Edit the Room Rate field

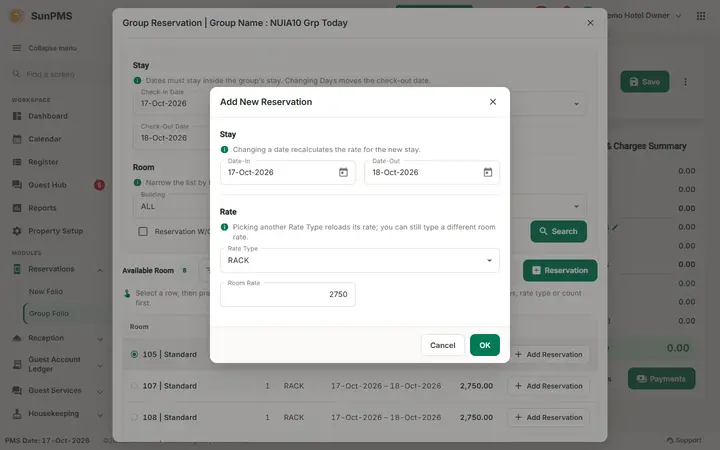coord(287,294)
